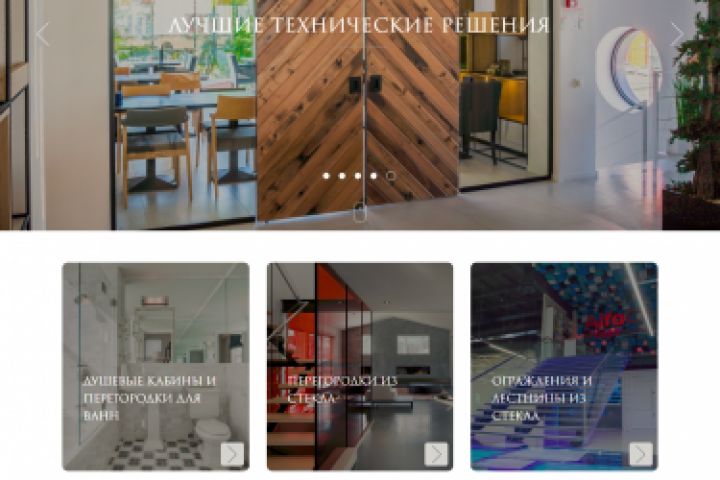
Task: Click the next slide arrow on the hero banner
Action: (677, 34)
